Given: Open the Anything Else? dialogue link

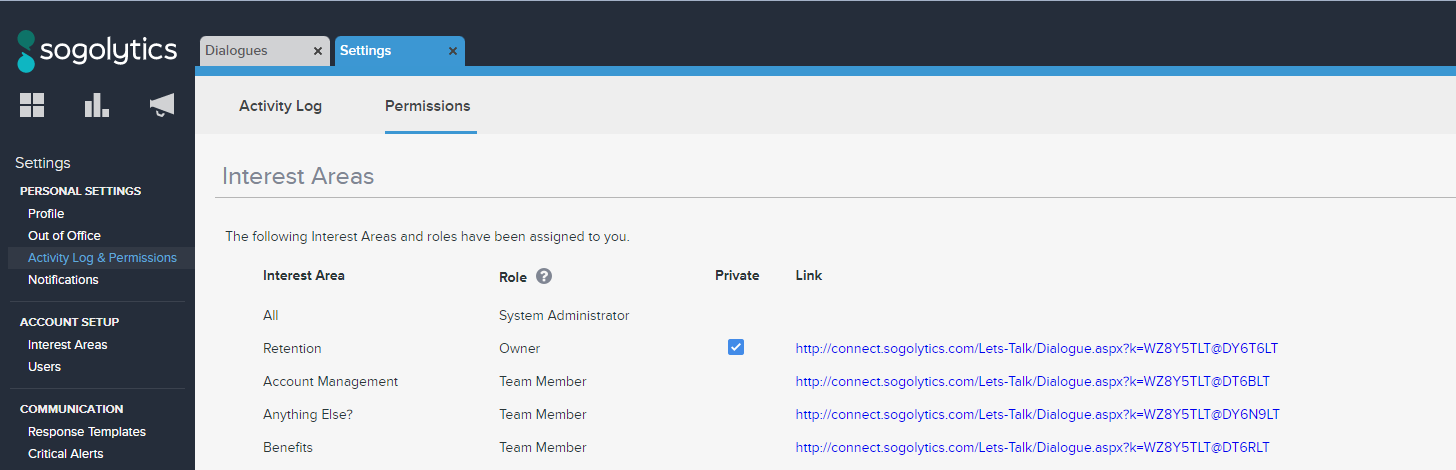Looking at the screenshot, I should click(x=1037, y=415).
